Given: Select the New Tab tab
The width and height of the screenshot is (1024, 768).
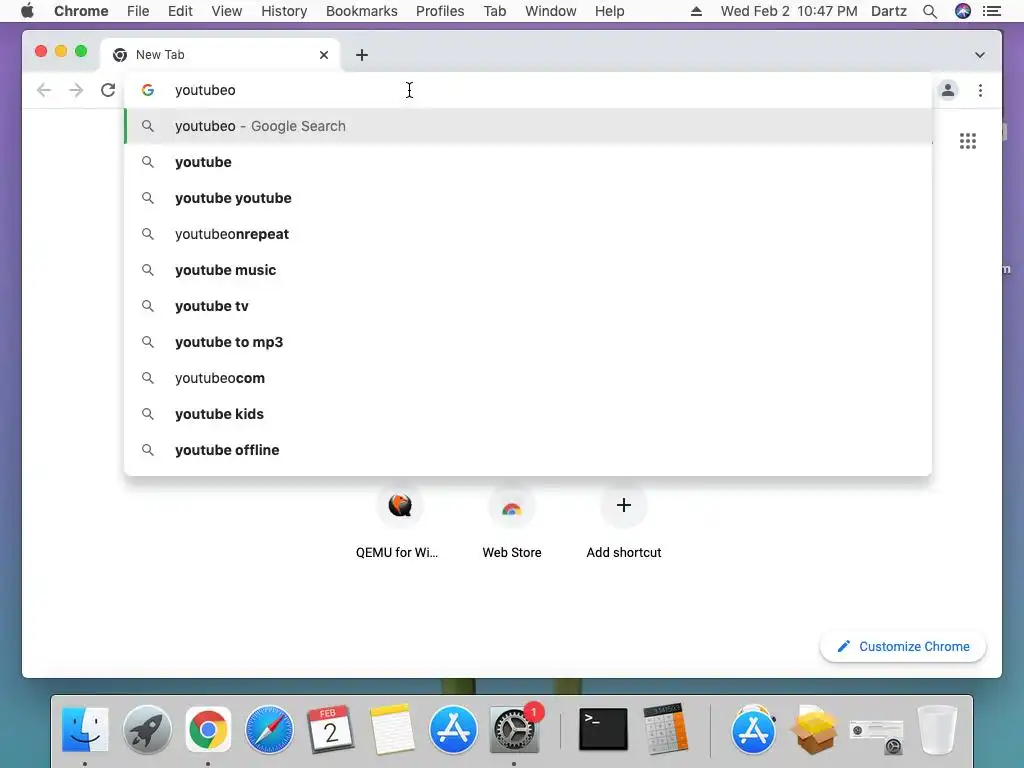Looking at the screenshot, I should [220, 55].
